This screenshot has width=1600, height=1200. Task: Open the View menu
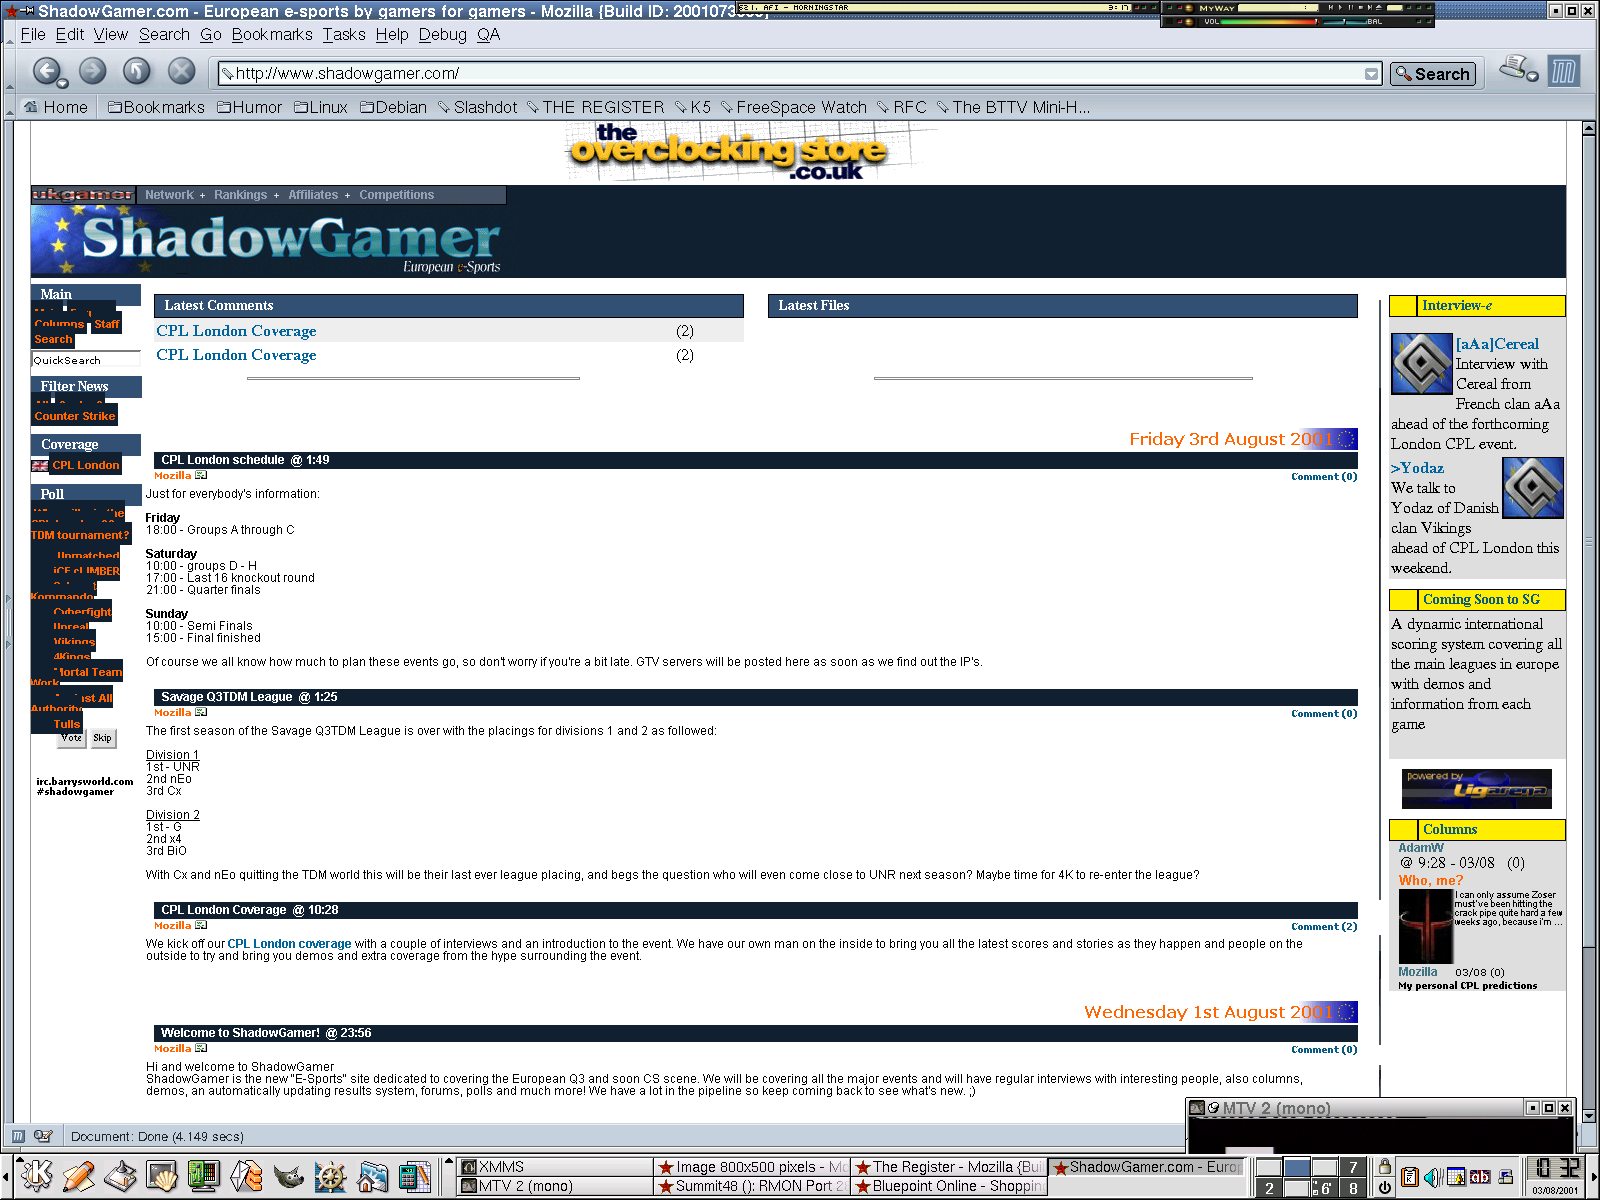111,34
